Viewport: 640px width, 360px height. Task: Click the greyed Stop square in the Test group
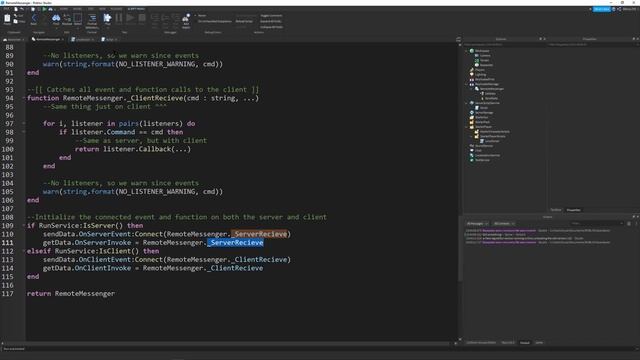[x=142, y=18]
